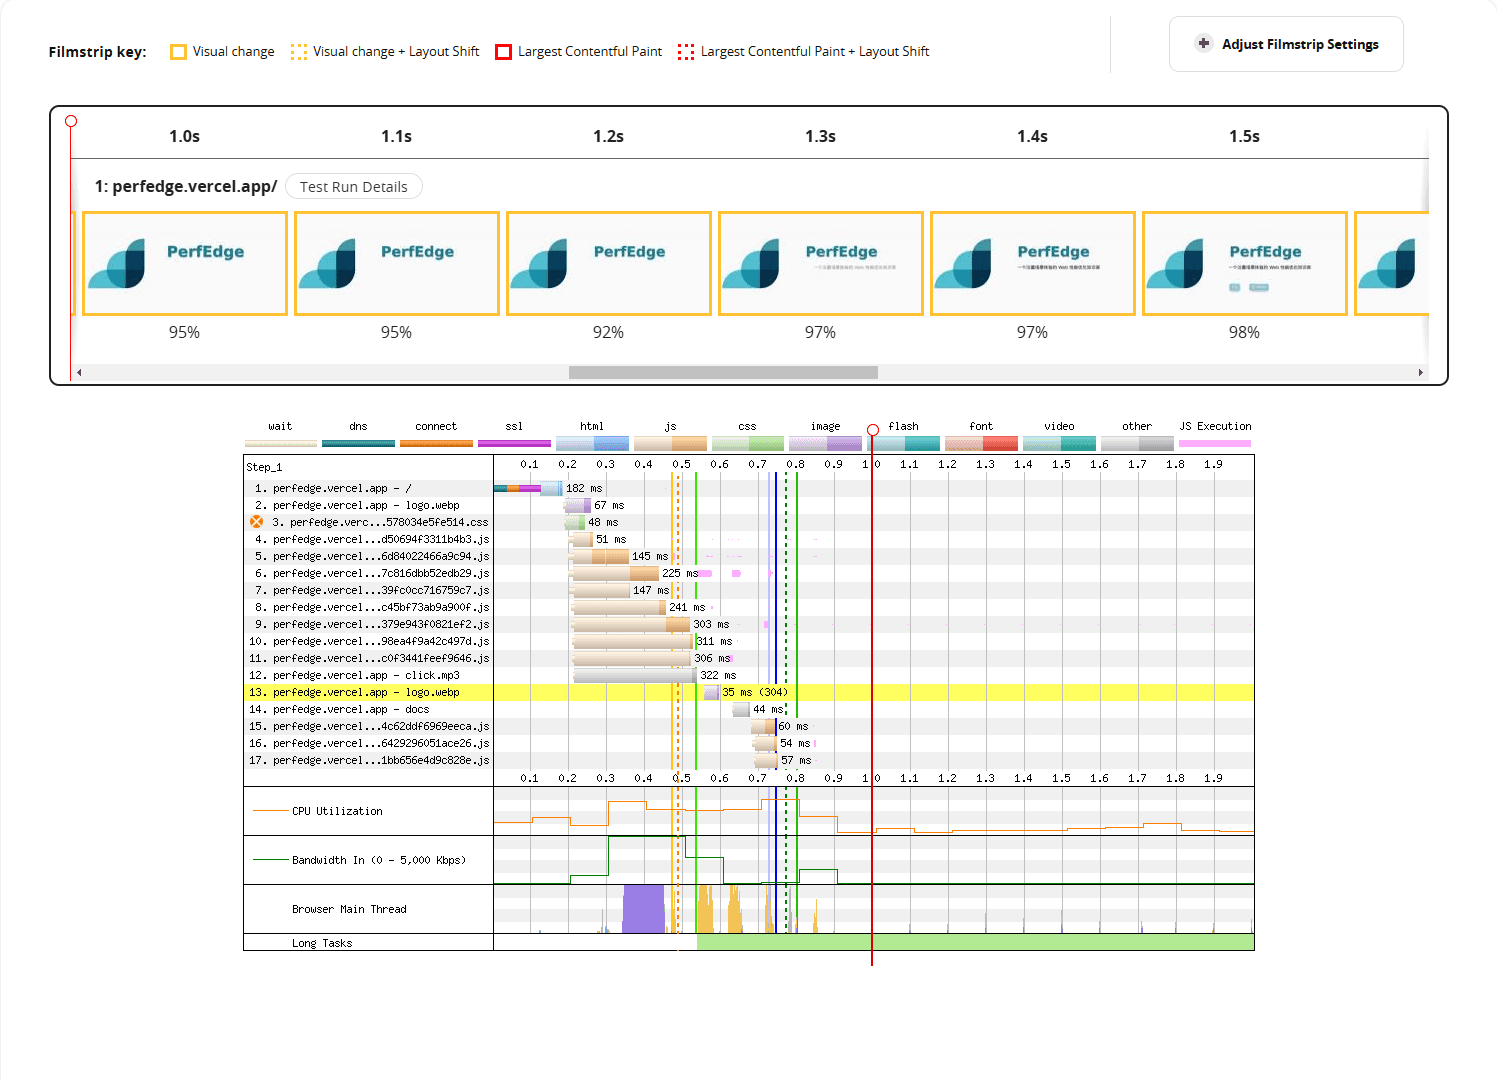
Task: Open Test Run Details
Action: (353, 187)
